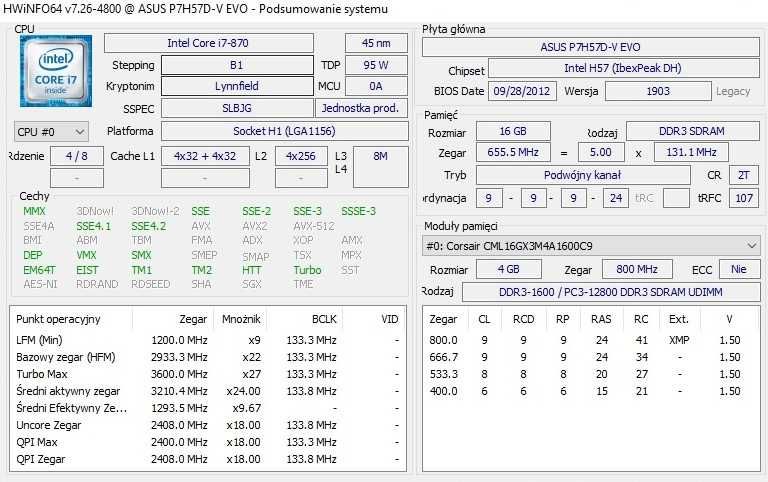Click the RAS column header in timings table
This screenshot has height=482, width=768.
pyautogui.click(x=601, y=319)
